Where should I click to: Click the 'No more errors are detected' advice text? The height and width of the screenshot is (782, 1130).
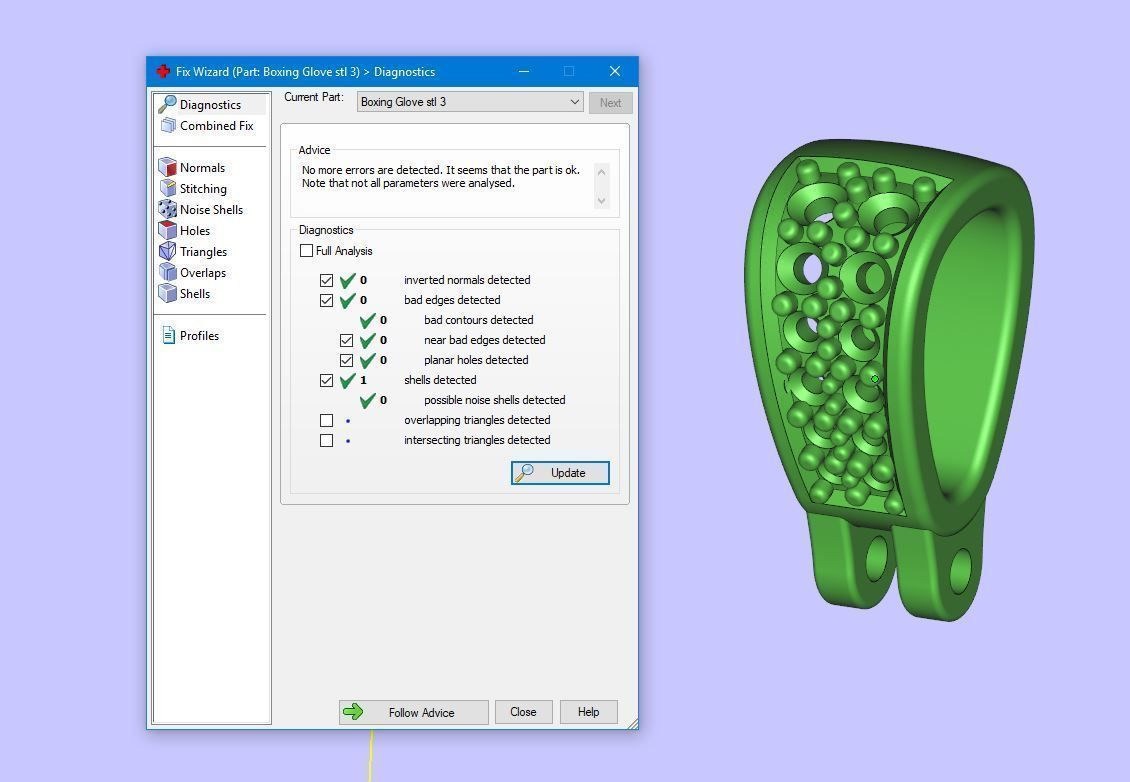440,177
